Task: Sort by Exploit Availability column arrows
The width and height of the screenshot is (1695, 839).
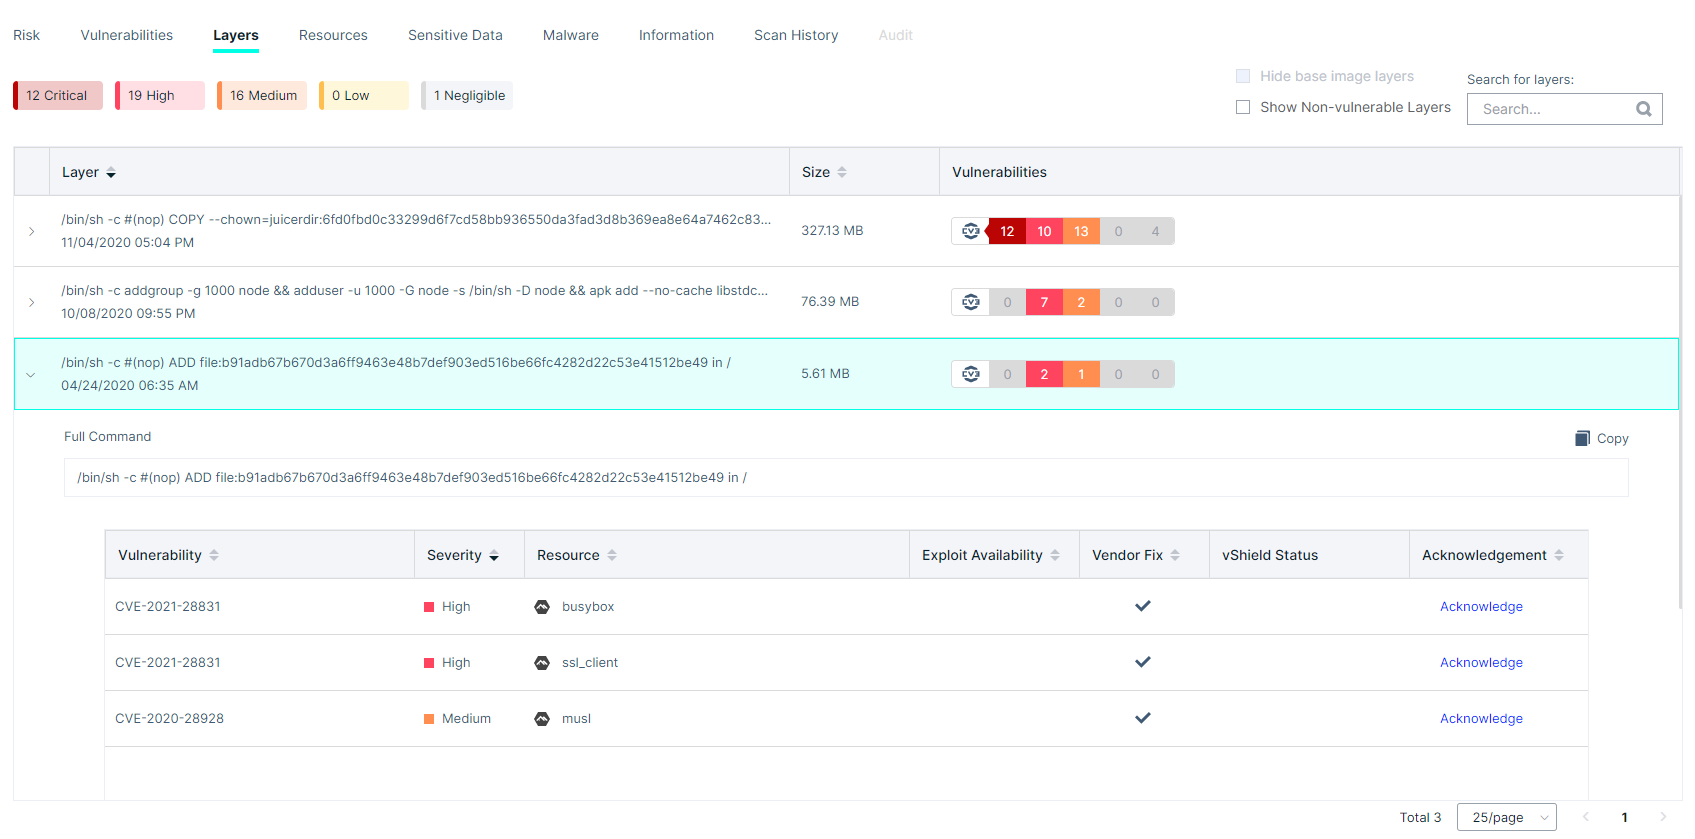Action: pos(1055,555)
